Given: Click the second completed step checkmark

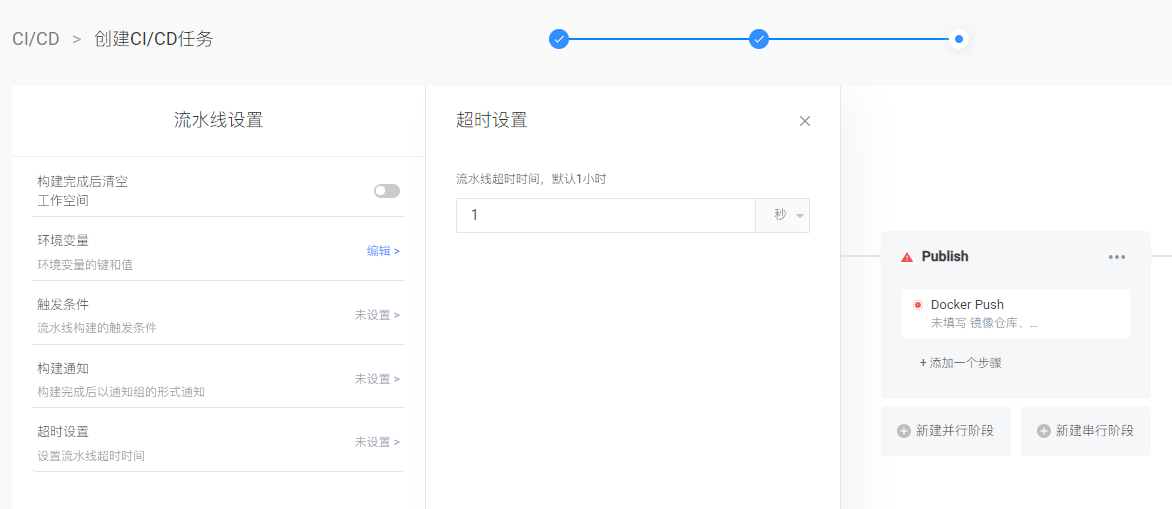Looking at the screenshot, I should [x=759, y=39].
